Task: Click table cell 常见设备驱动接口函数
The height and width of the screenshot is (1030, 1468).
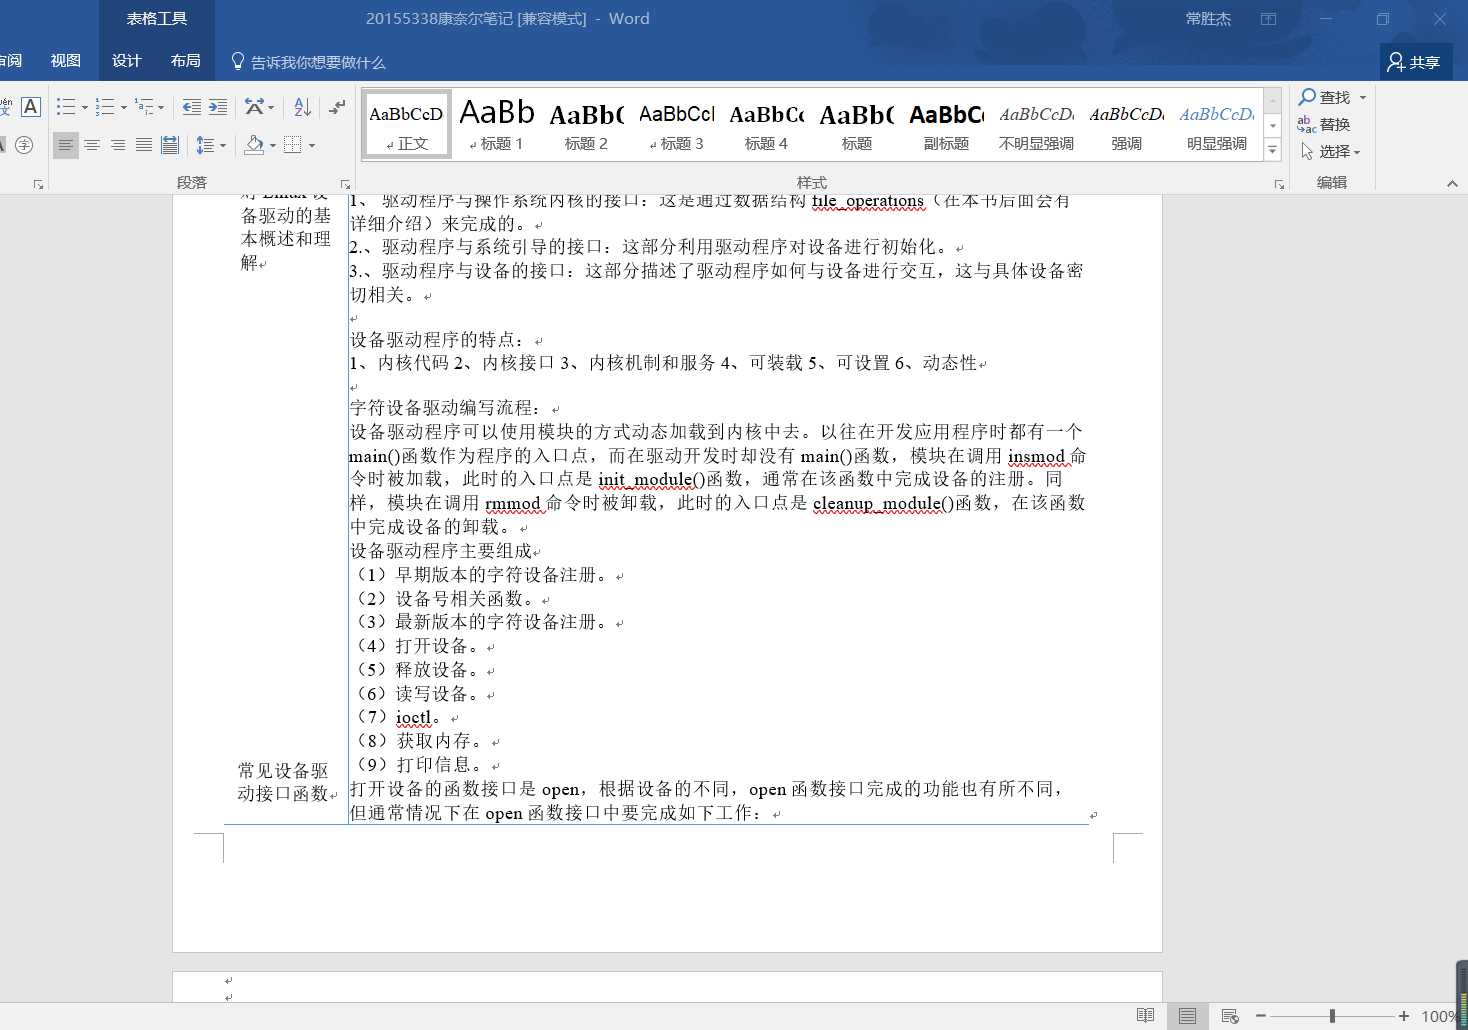Action: [283, 782]
